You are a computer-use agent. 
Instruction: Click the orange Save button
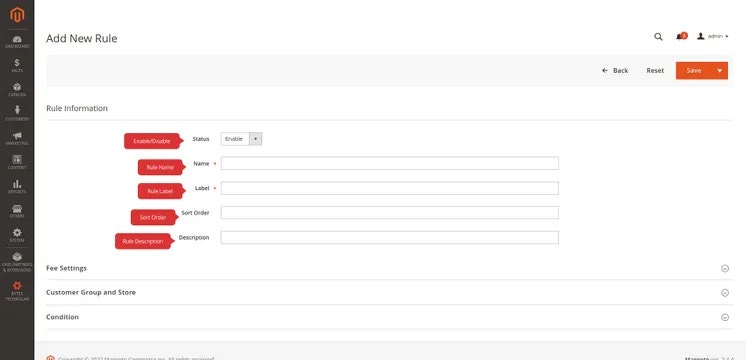point(693,70)
